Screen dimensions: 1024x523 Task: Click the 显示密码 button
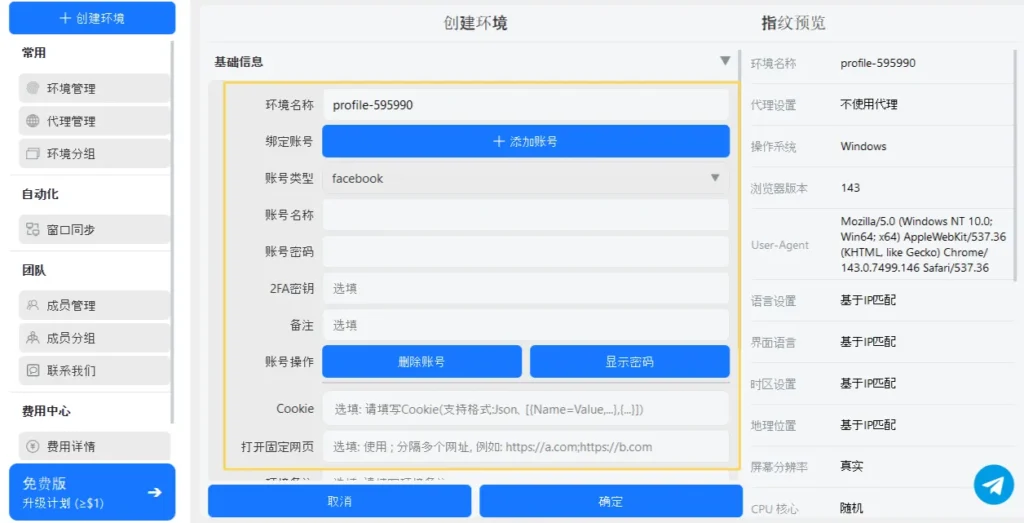pyautogui.click(x=630, y=362)
